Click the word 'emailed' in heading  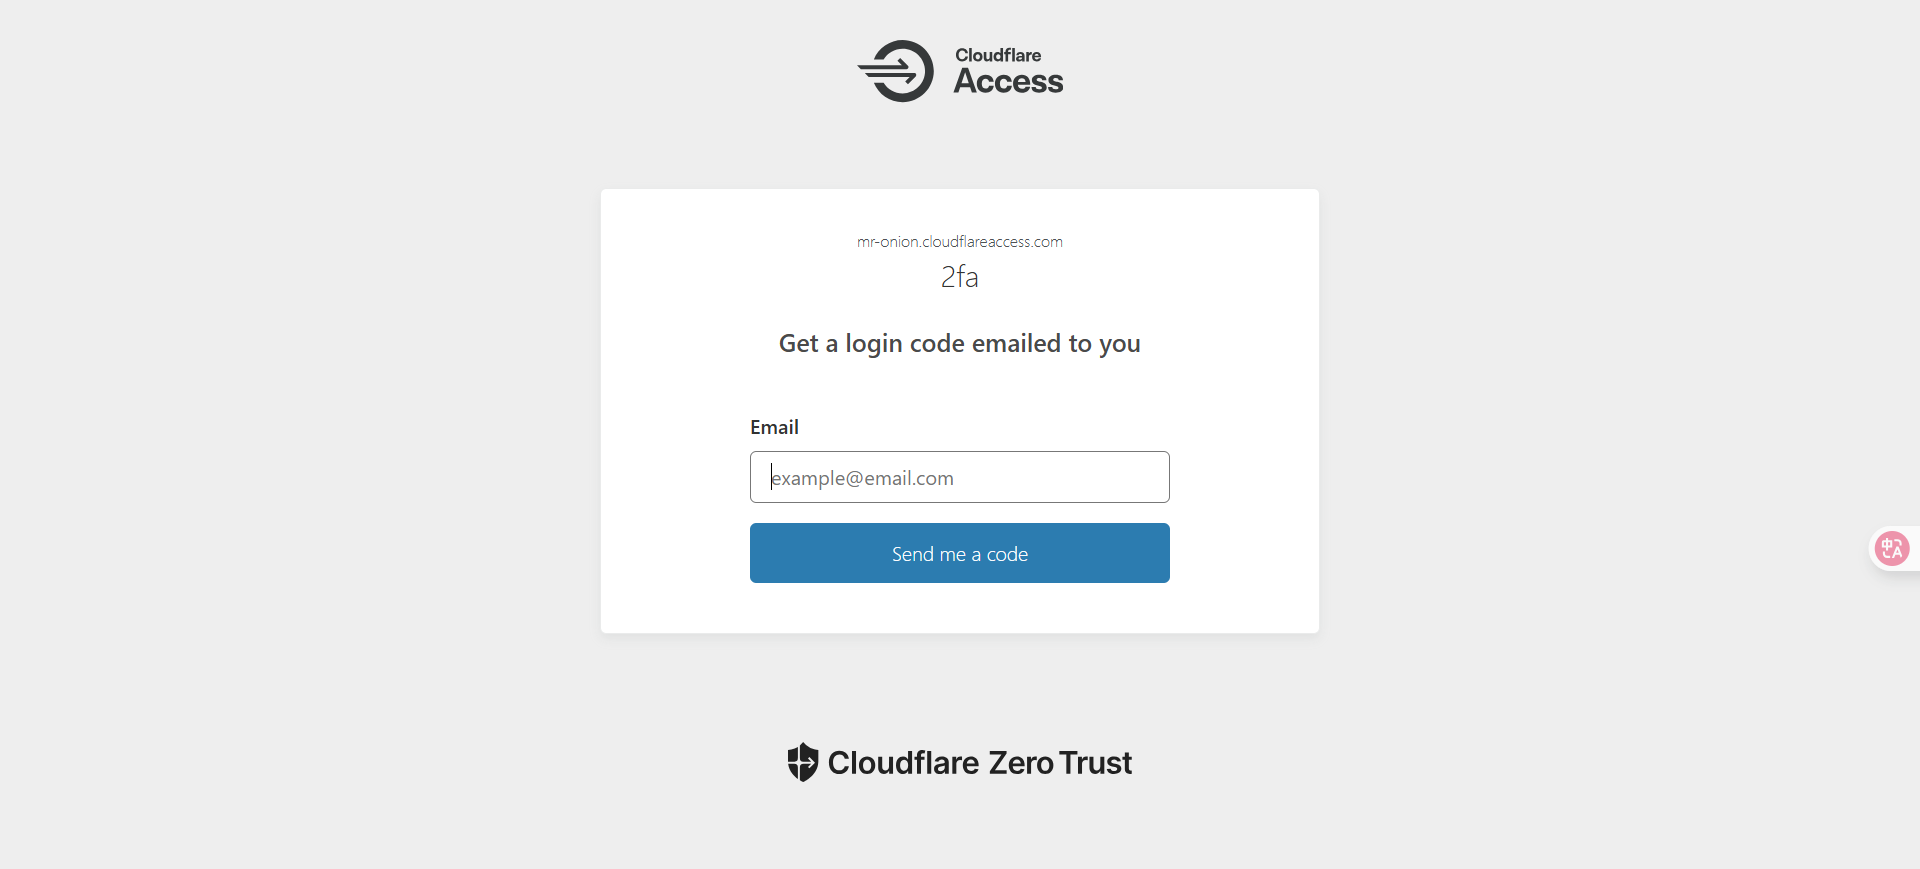tap(1016, 344)
